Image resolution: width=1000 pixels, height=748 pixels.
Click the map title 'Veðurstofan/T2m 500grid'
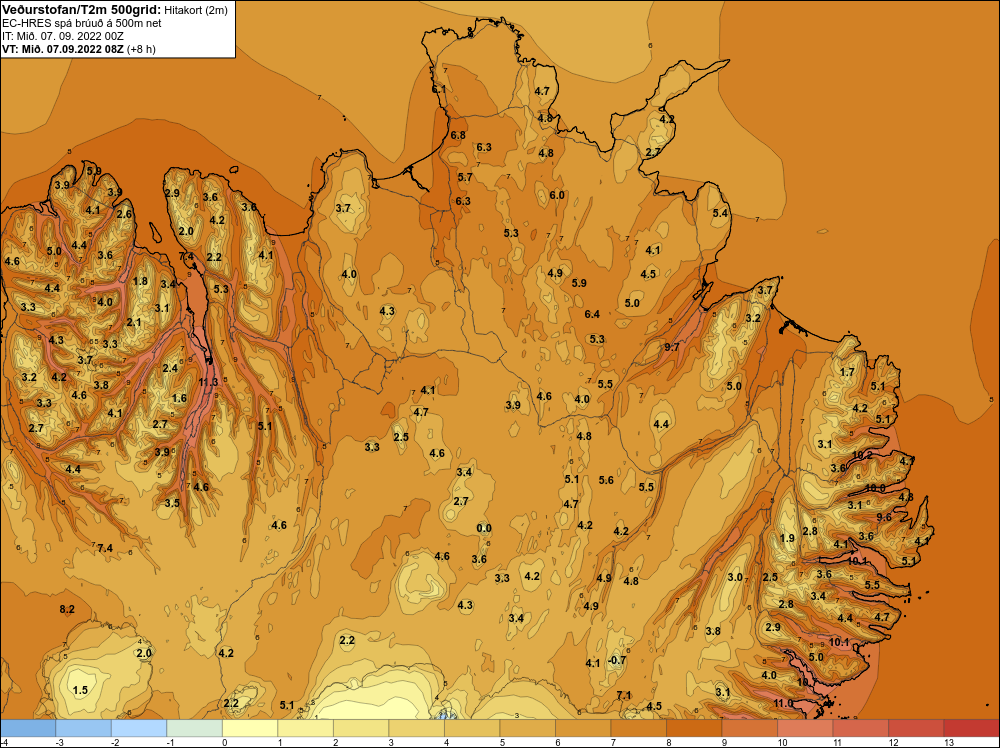(x=80, y=9)
